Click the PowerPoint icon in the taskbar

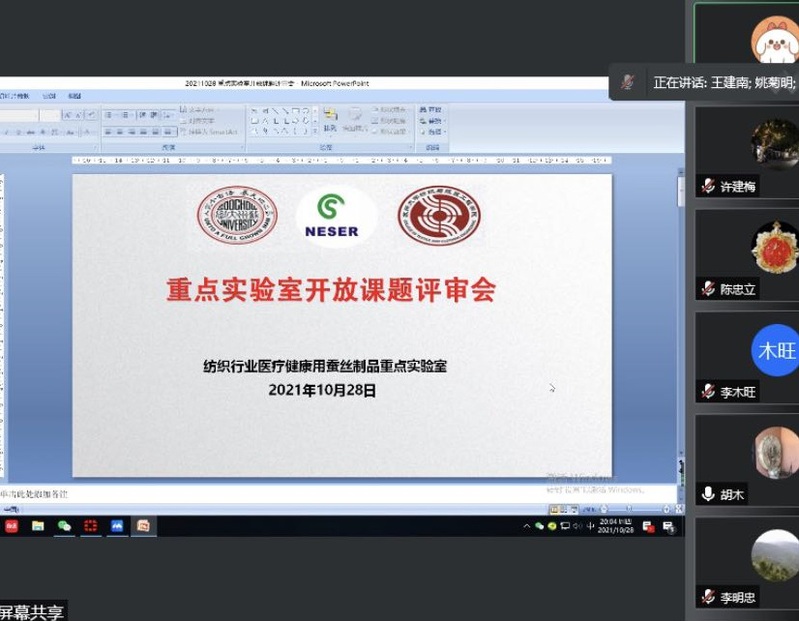coord(143,525)
